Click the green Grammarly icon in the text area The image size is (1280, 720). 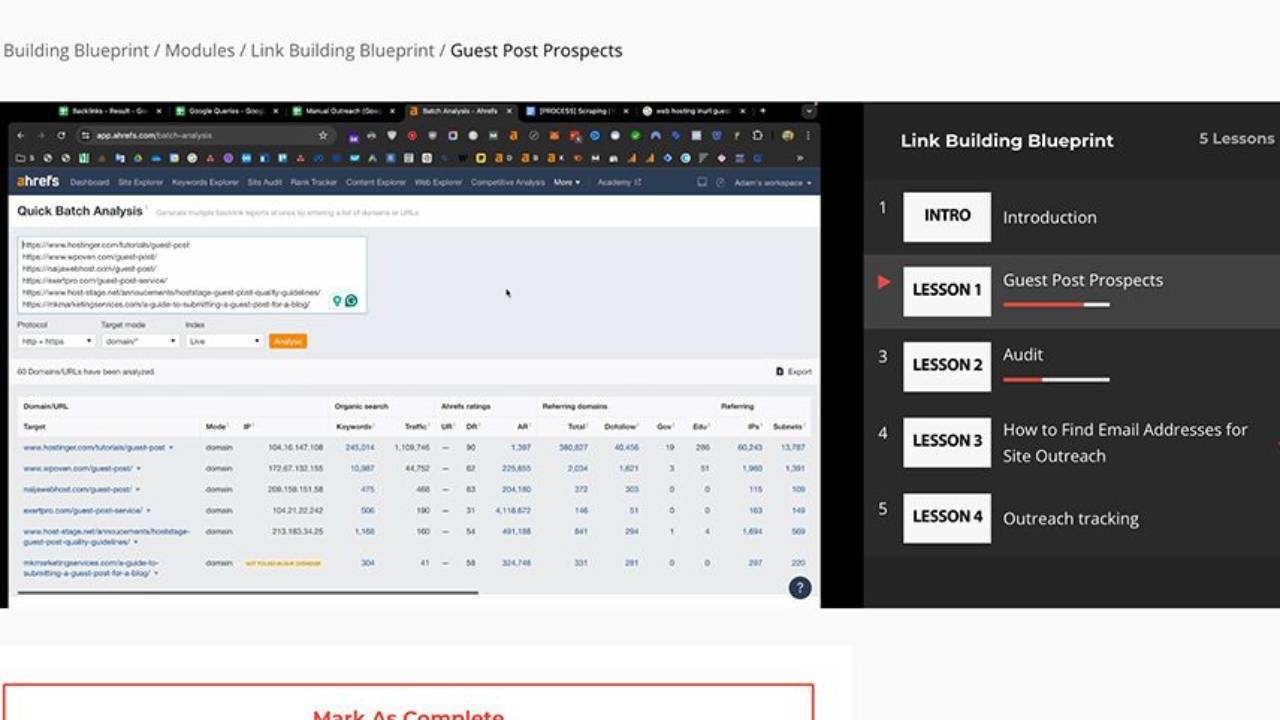[351, 300]
